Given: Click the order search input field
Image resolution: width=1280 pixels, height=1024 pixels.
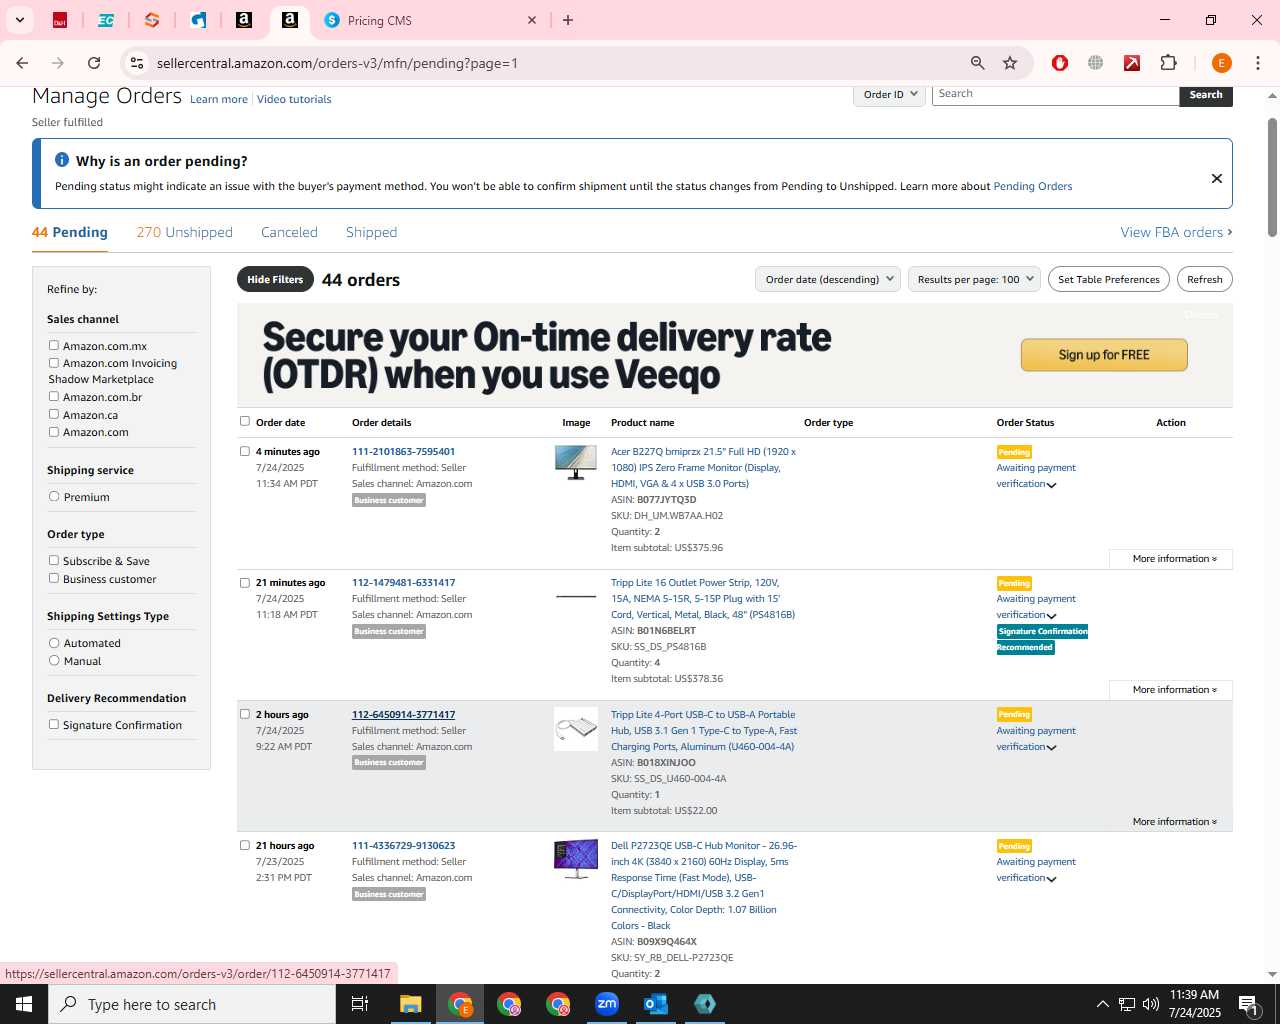Looking at the screenshot, I should [x=1055, y=94].
